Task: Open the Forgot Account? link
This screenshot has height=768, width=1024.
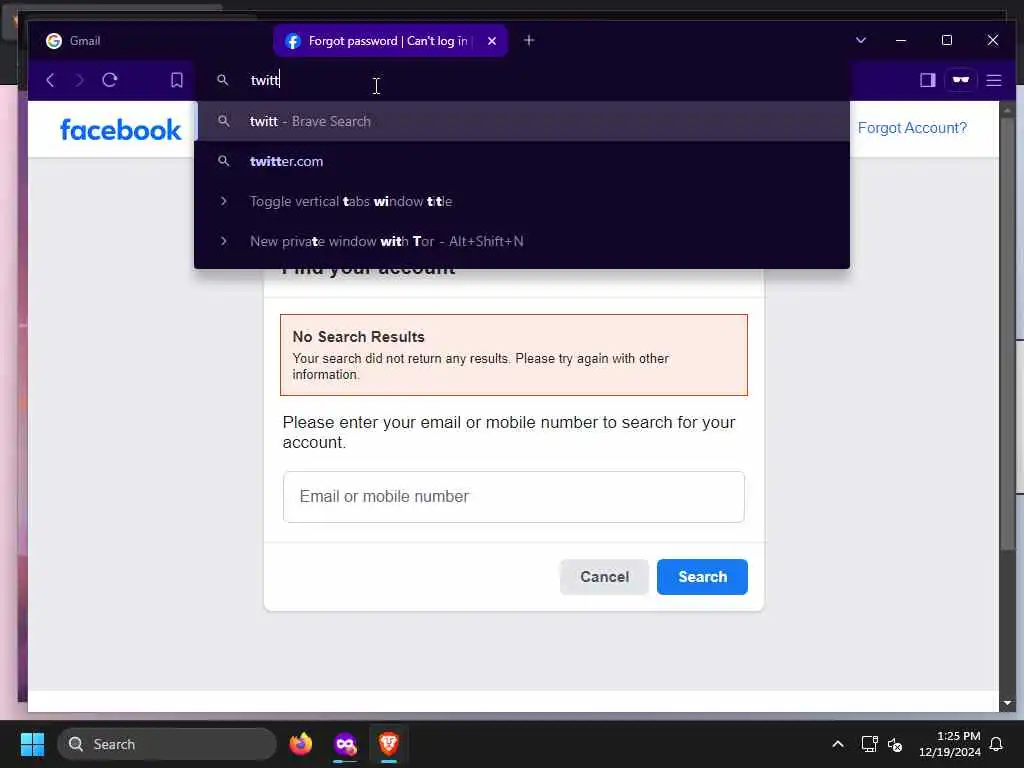Action: point(912,128)
